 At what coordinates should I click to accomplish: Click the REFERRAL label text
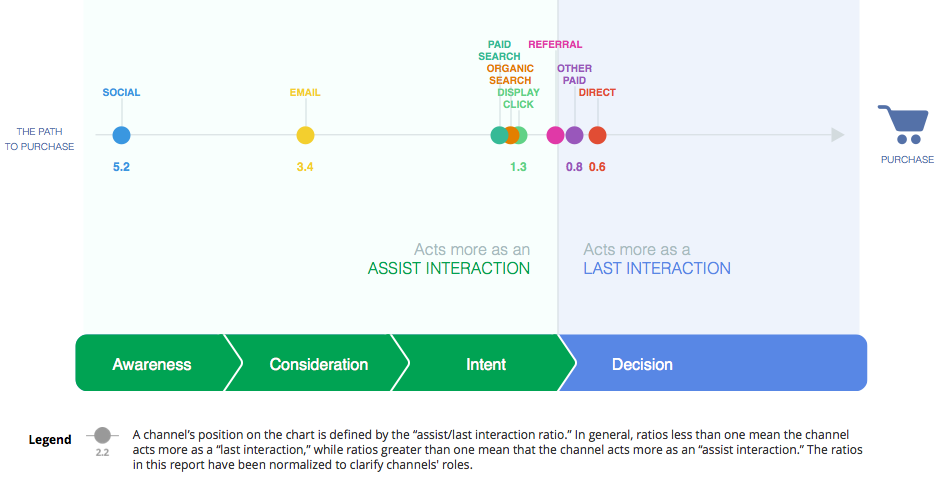[555, 45]
